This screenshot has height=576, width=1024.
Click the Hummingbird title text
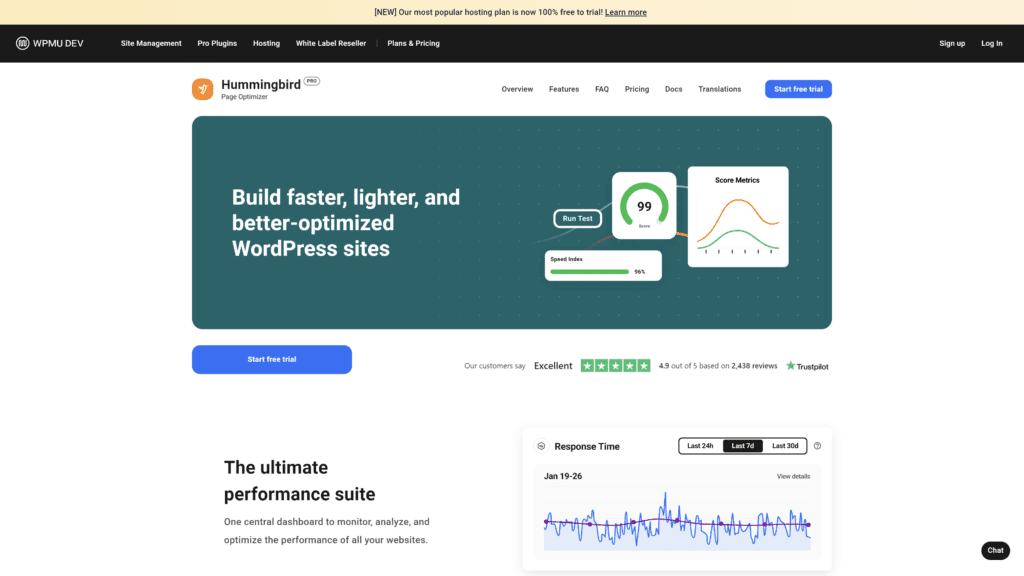[x=261, y=84]
